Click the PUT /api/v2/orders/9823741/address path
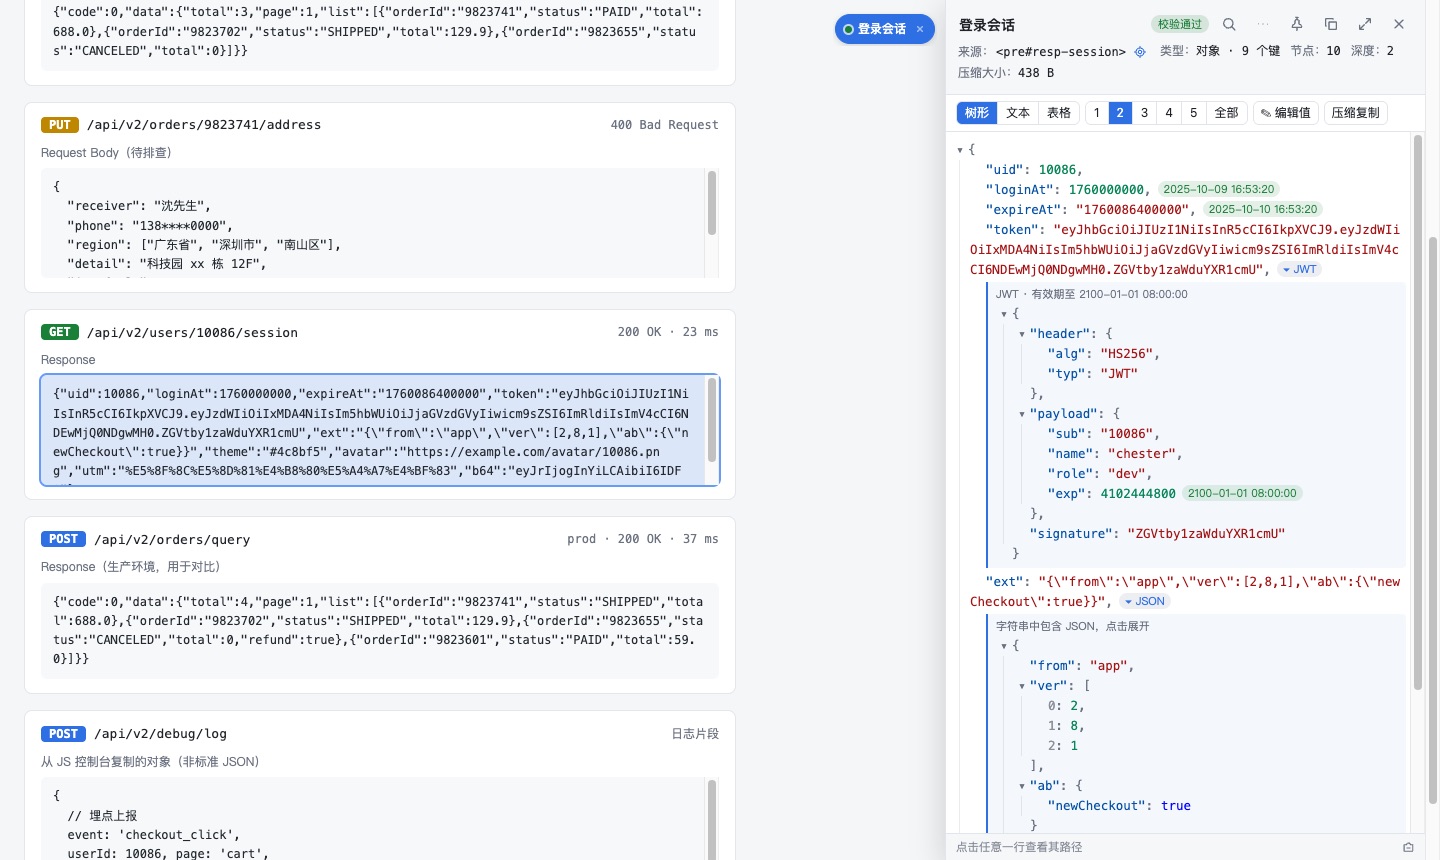 pyautogui.click(x=204, y=125)
